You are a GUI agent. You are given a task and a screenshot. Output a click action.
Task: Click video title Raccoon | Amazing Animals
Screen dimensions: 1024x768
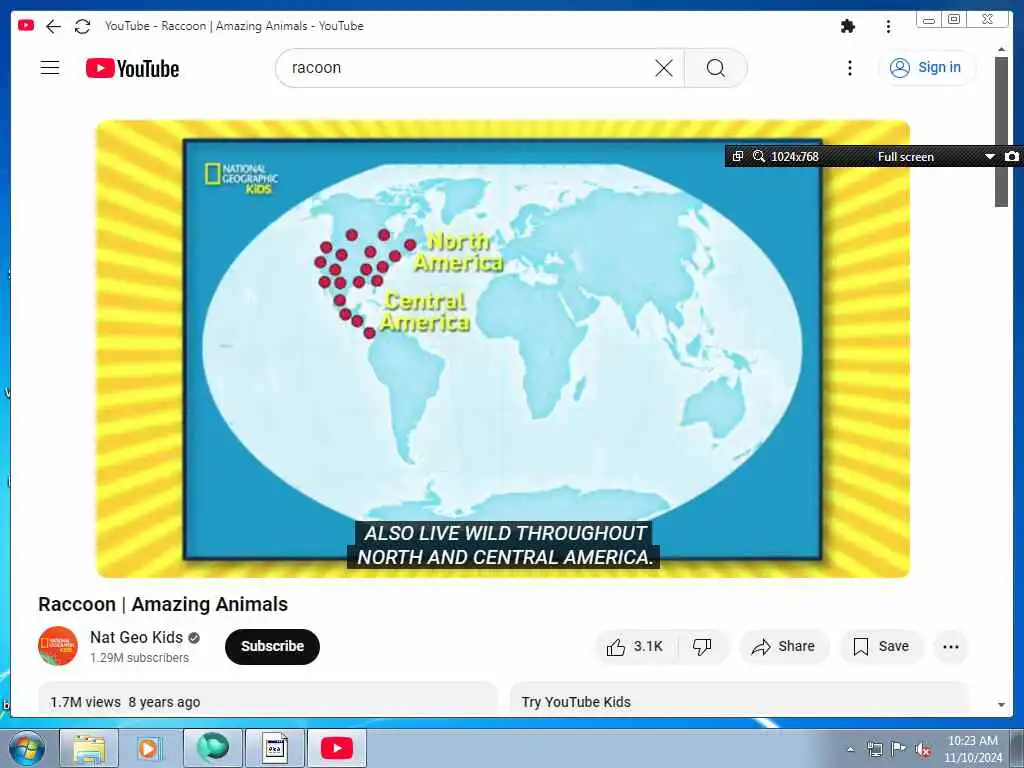coord(163,604)
